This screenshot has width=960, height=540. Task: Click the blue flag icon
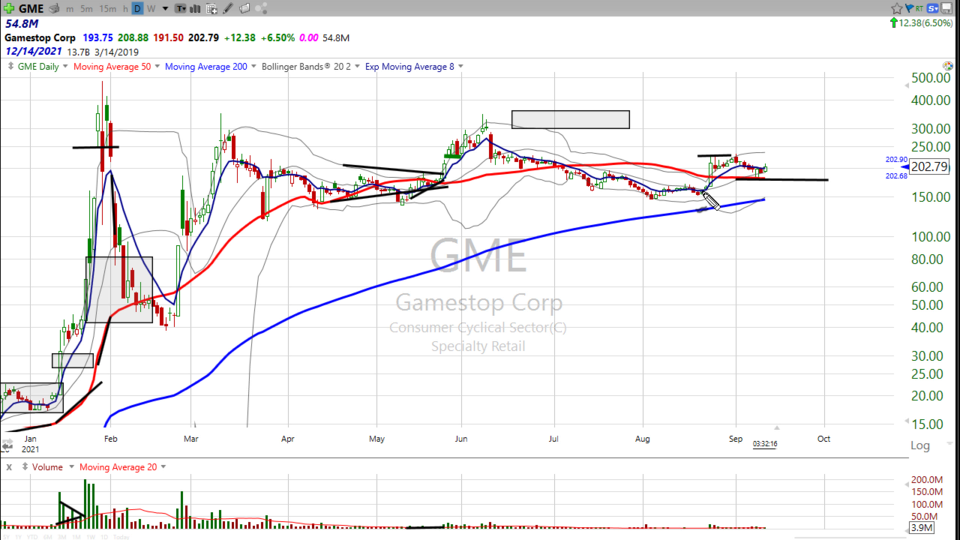(x=909, y=8)
